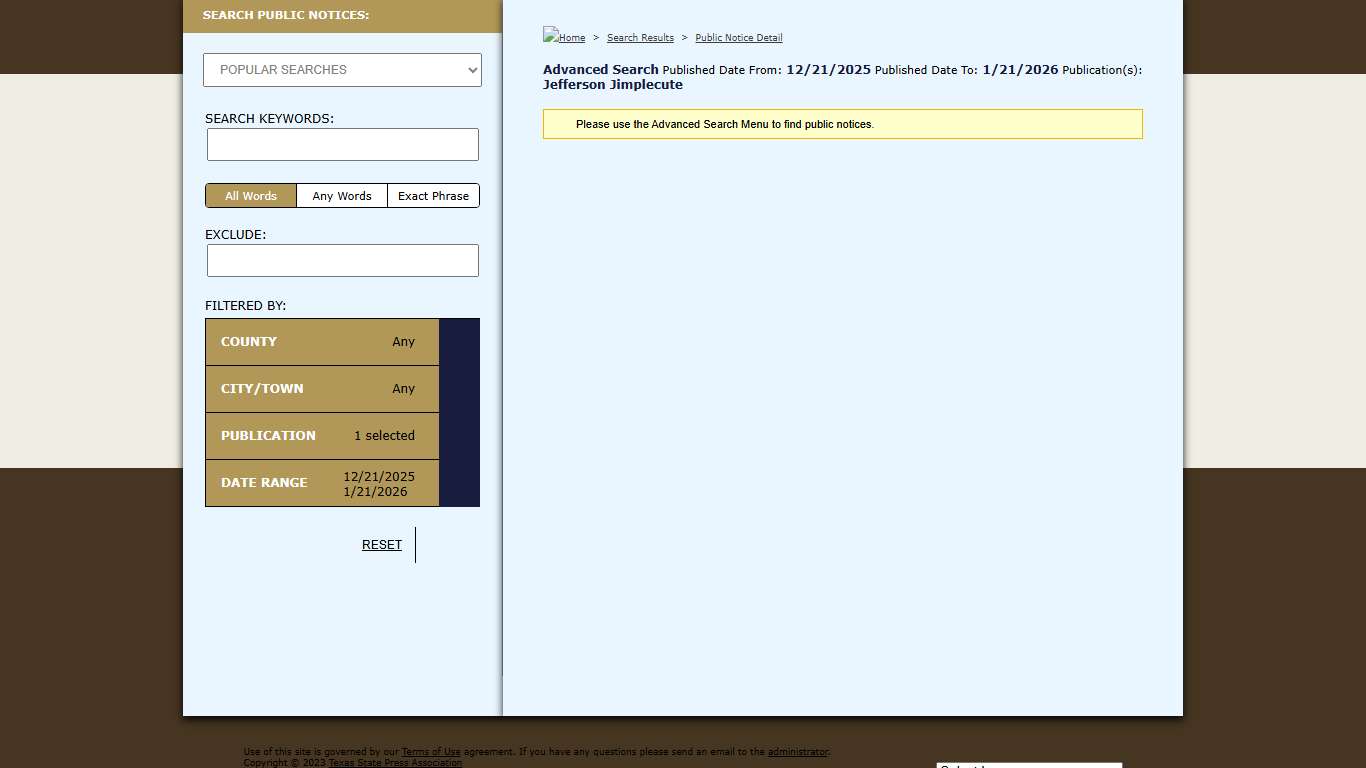This screenshot has width=1366, height=768.
Task: Choose the Exact Phrase option
Action: point(433,196)
